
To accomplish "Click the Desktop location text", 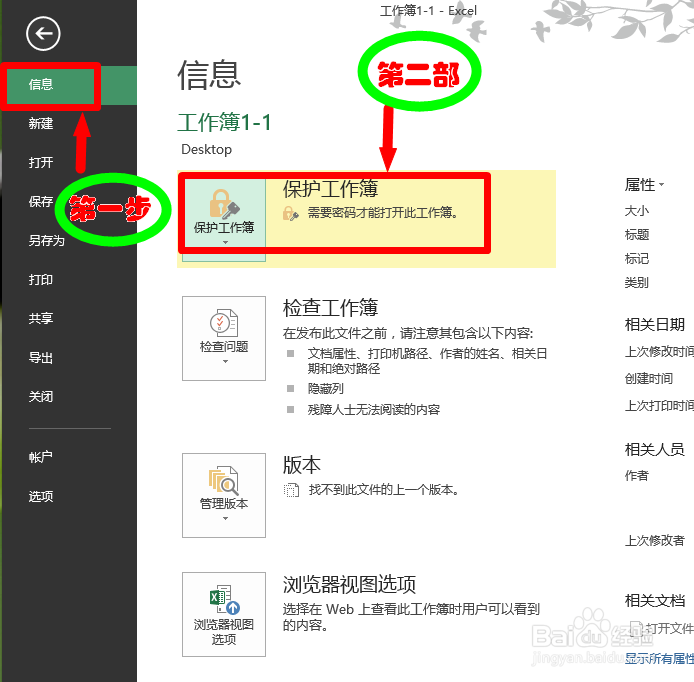I will click(x=206, y=150).
